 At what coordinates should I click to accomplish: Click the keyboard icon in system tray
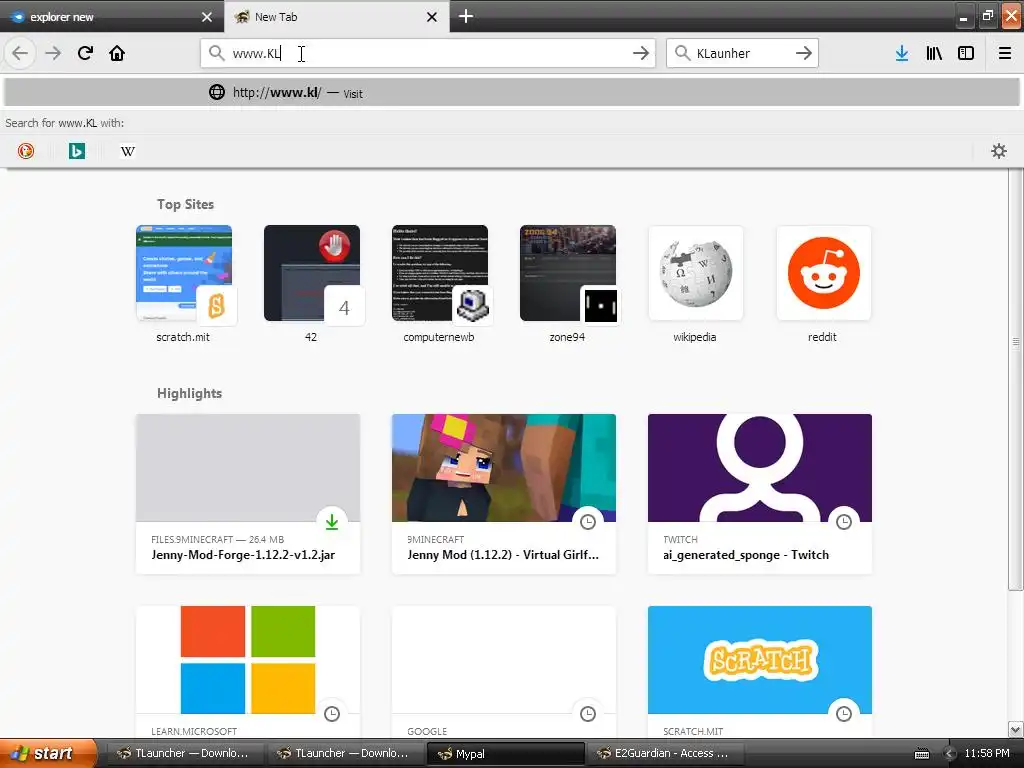922,754
